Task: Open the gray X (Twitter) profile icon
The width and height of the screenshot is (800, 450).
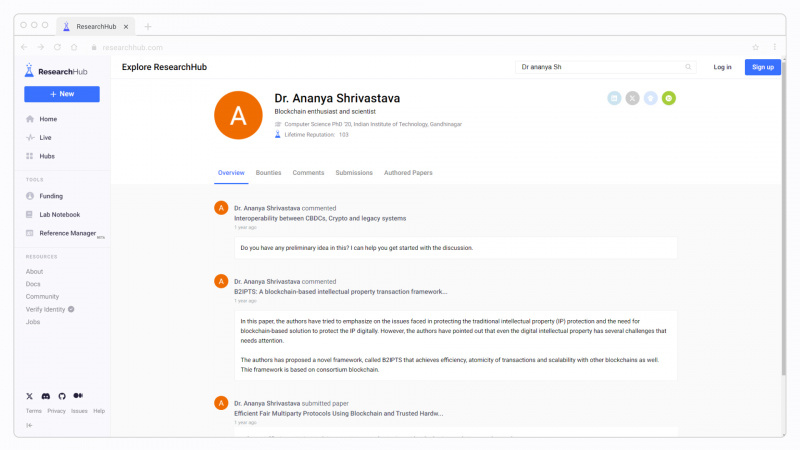Action: pyautogui.click(x=632, y=98)
